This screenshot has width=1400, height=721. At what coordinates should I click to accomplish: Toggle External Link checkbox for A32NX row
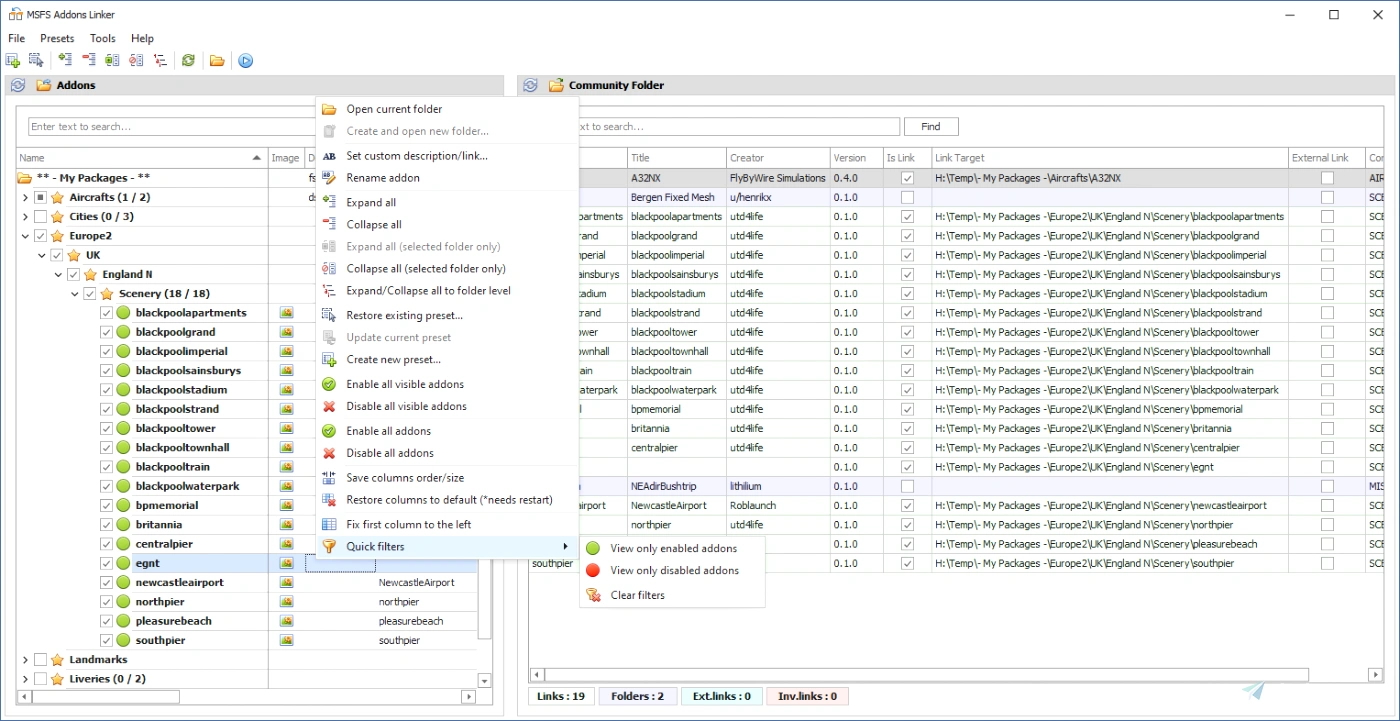click(1327, 178)
